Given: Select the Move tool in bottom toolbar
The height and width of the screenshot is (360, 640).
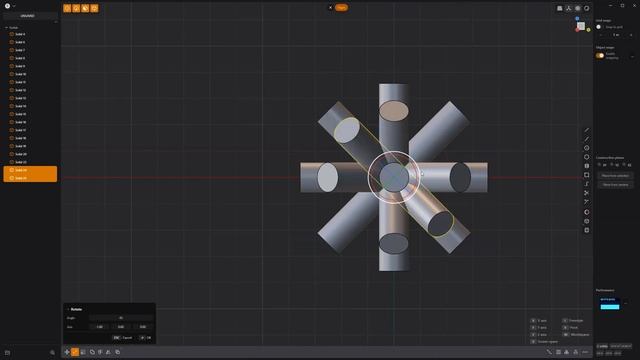Looking at the screenshot, I should point(67,352).
